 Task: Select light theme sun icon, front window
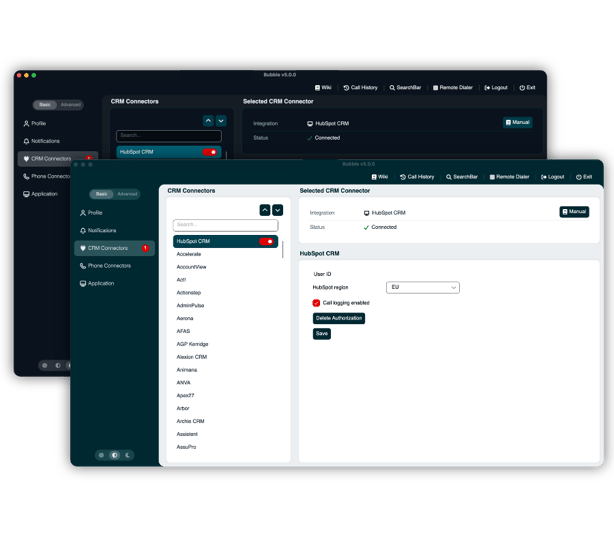(x=101, y=455)
